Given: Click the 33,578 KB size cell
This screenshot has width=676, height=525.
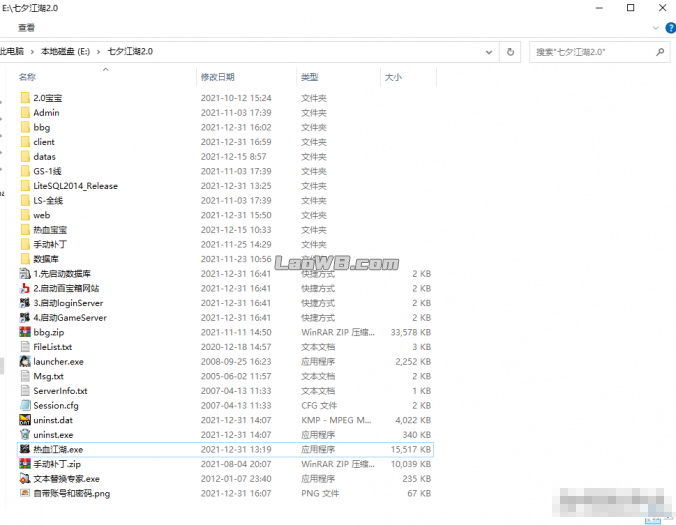Looking at the screenshot, I should [411, 332].
